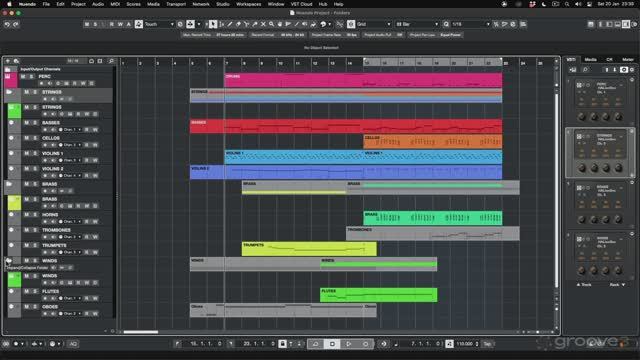
Task: Click the horizontal scrollbar thumb below timeline
Action: [x=140, y=332]
